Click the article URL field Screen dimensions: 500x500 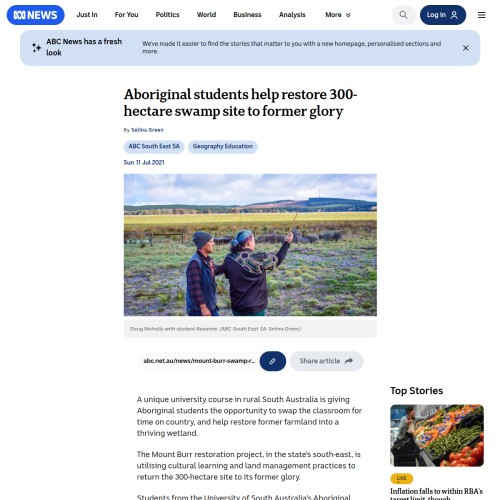199,361
